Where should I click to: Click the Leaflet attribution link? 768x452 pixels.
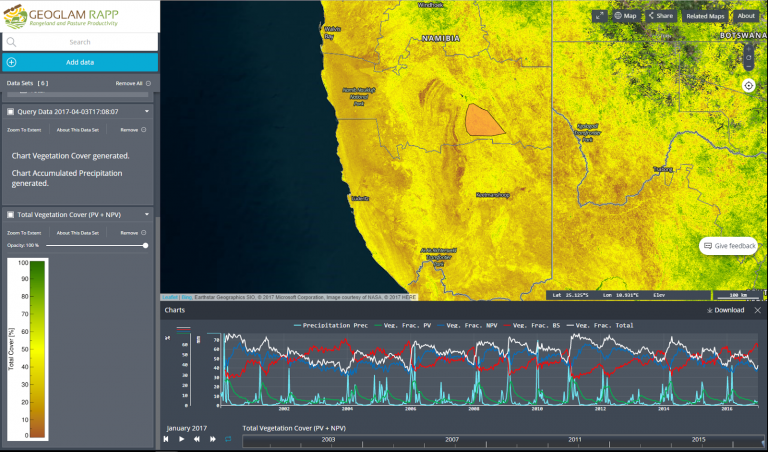pyautogui.click(x=169, y=297)
